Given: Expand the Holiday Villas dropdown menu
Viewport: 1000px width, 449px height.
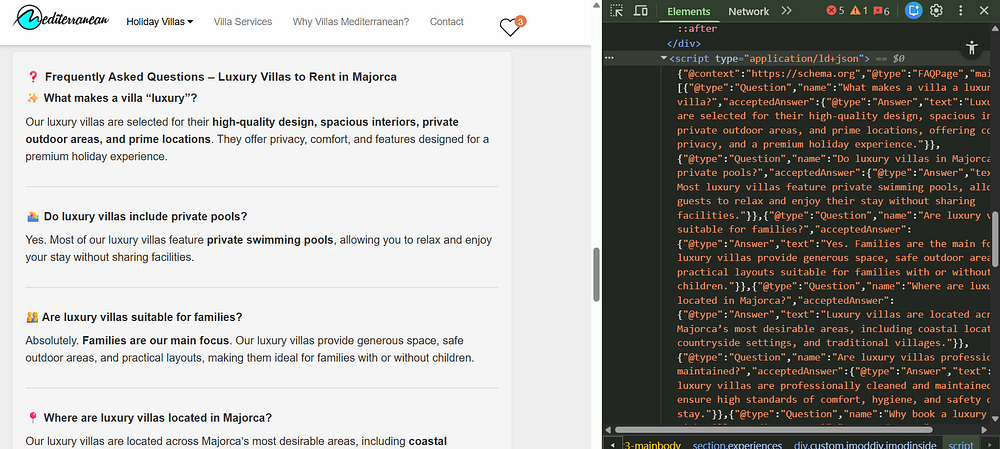Looking at the screenshot, I should 159,21.
